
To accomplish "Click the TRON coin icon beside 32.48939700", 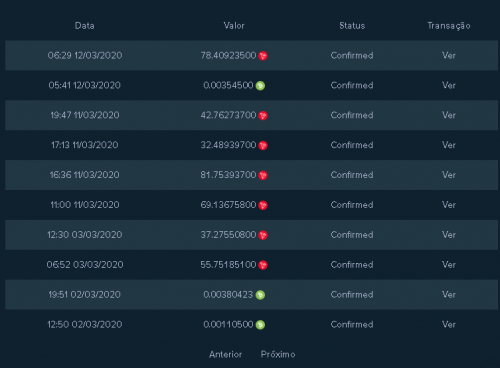I will [263, 145].
